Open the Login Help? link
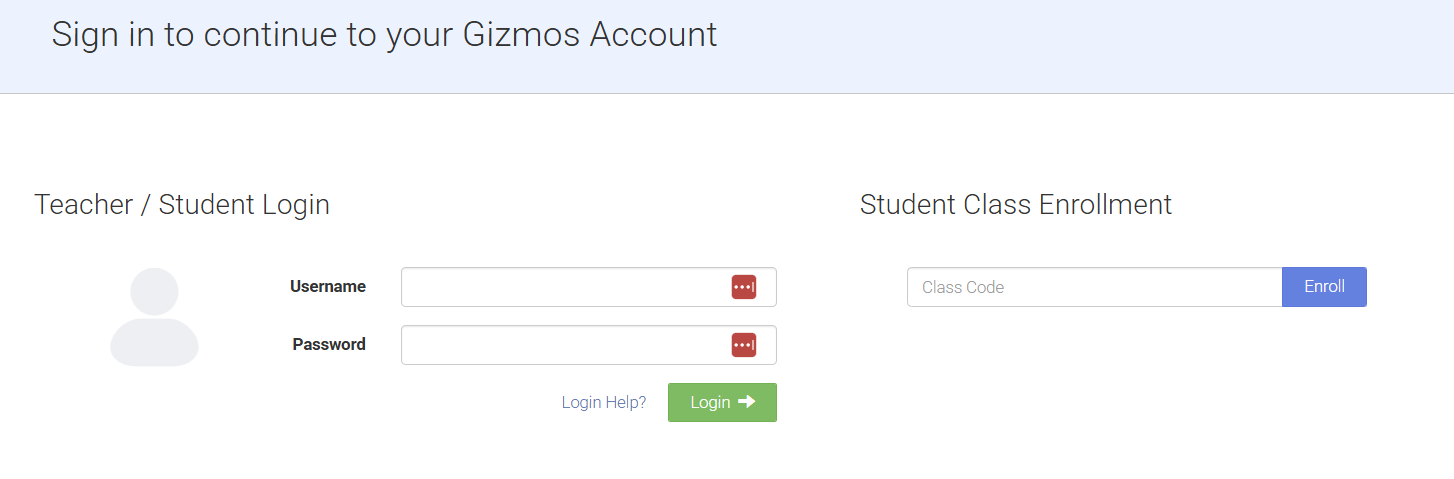The width and height of the screenshot is (1454, 479). point(604,402)
